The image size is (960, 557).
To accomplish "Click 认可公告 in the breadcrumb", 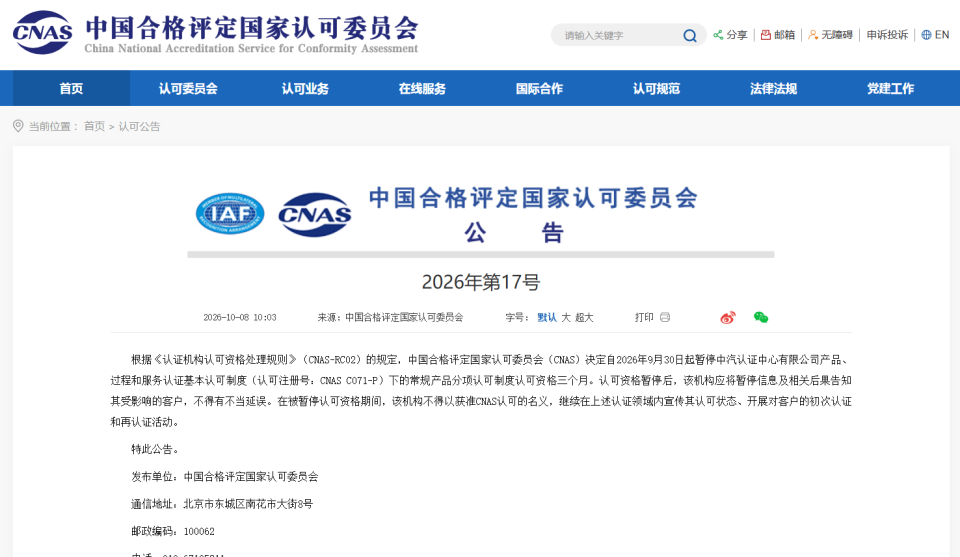I will click(x=139, y=126).
